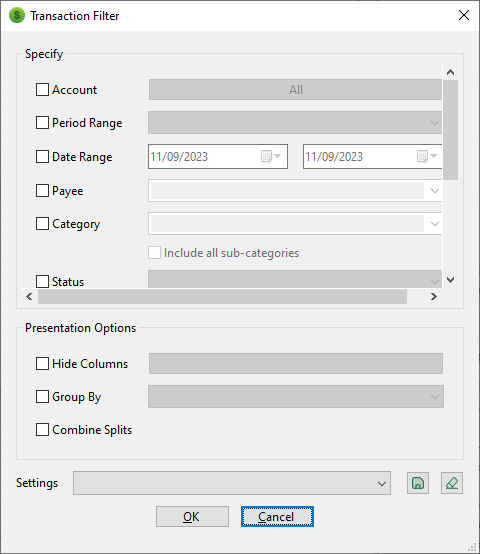Screen dimensions: 480x554
Task: Click the horizontal scrollbar left arrow
Action: [29, 296]
